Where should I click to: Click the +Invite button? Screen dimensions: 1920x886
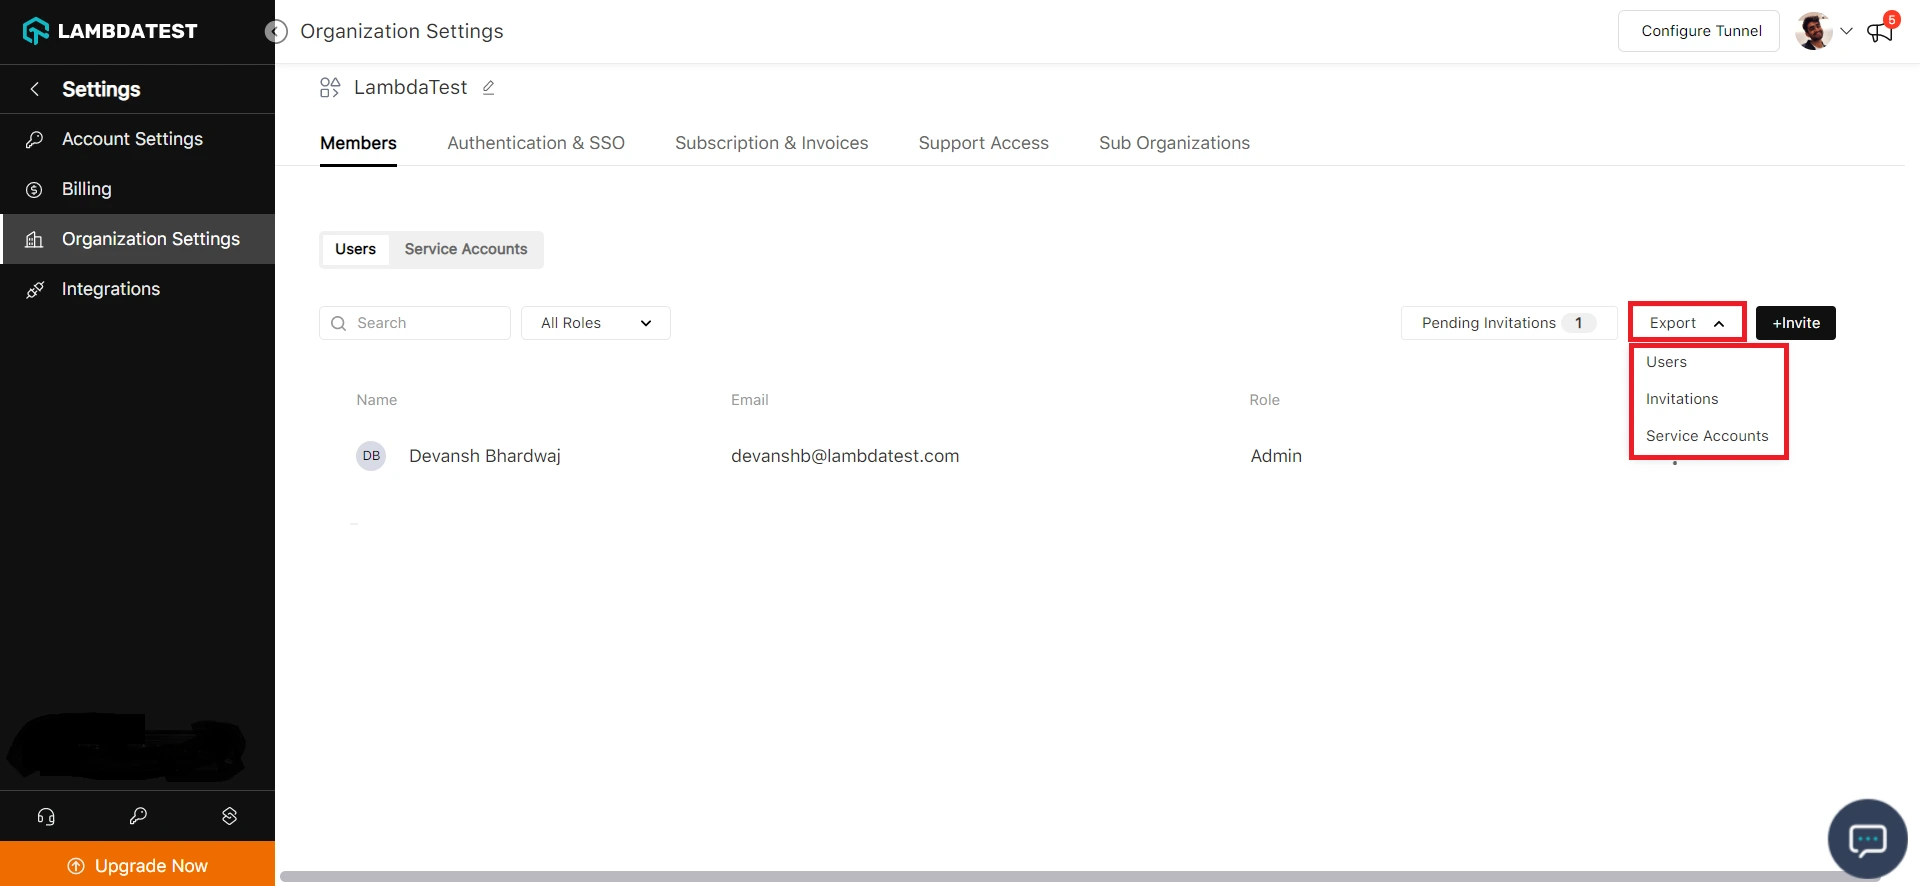pos(1795,323)
